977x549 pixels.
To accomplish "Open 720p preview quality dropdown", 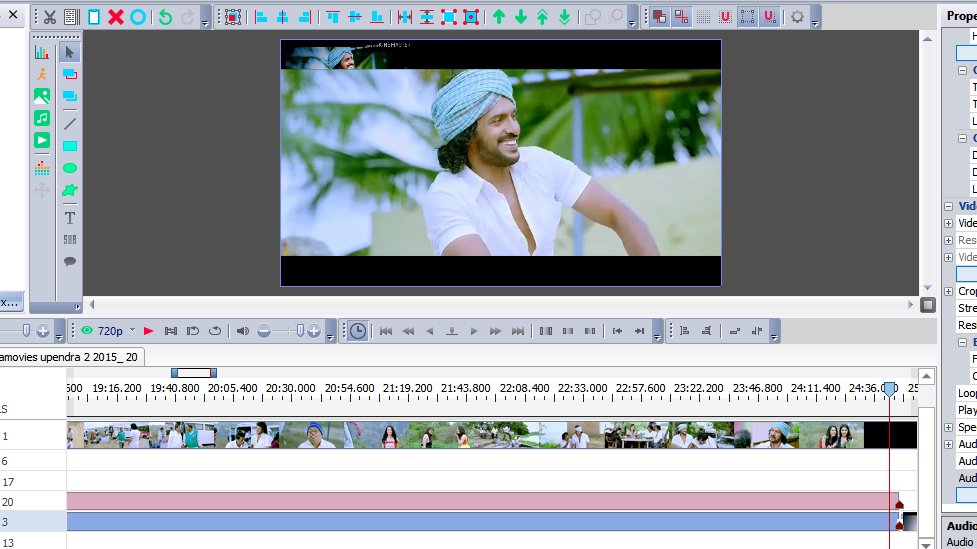I will (132, 330).
